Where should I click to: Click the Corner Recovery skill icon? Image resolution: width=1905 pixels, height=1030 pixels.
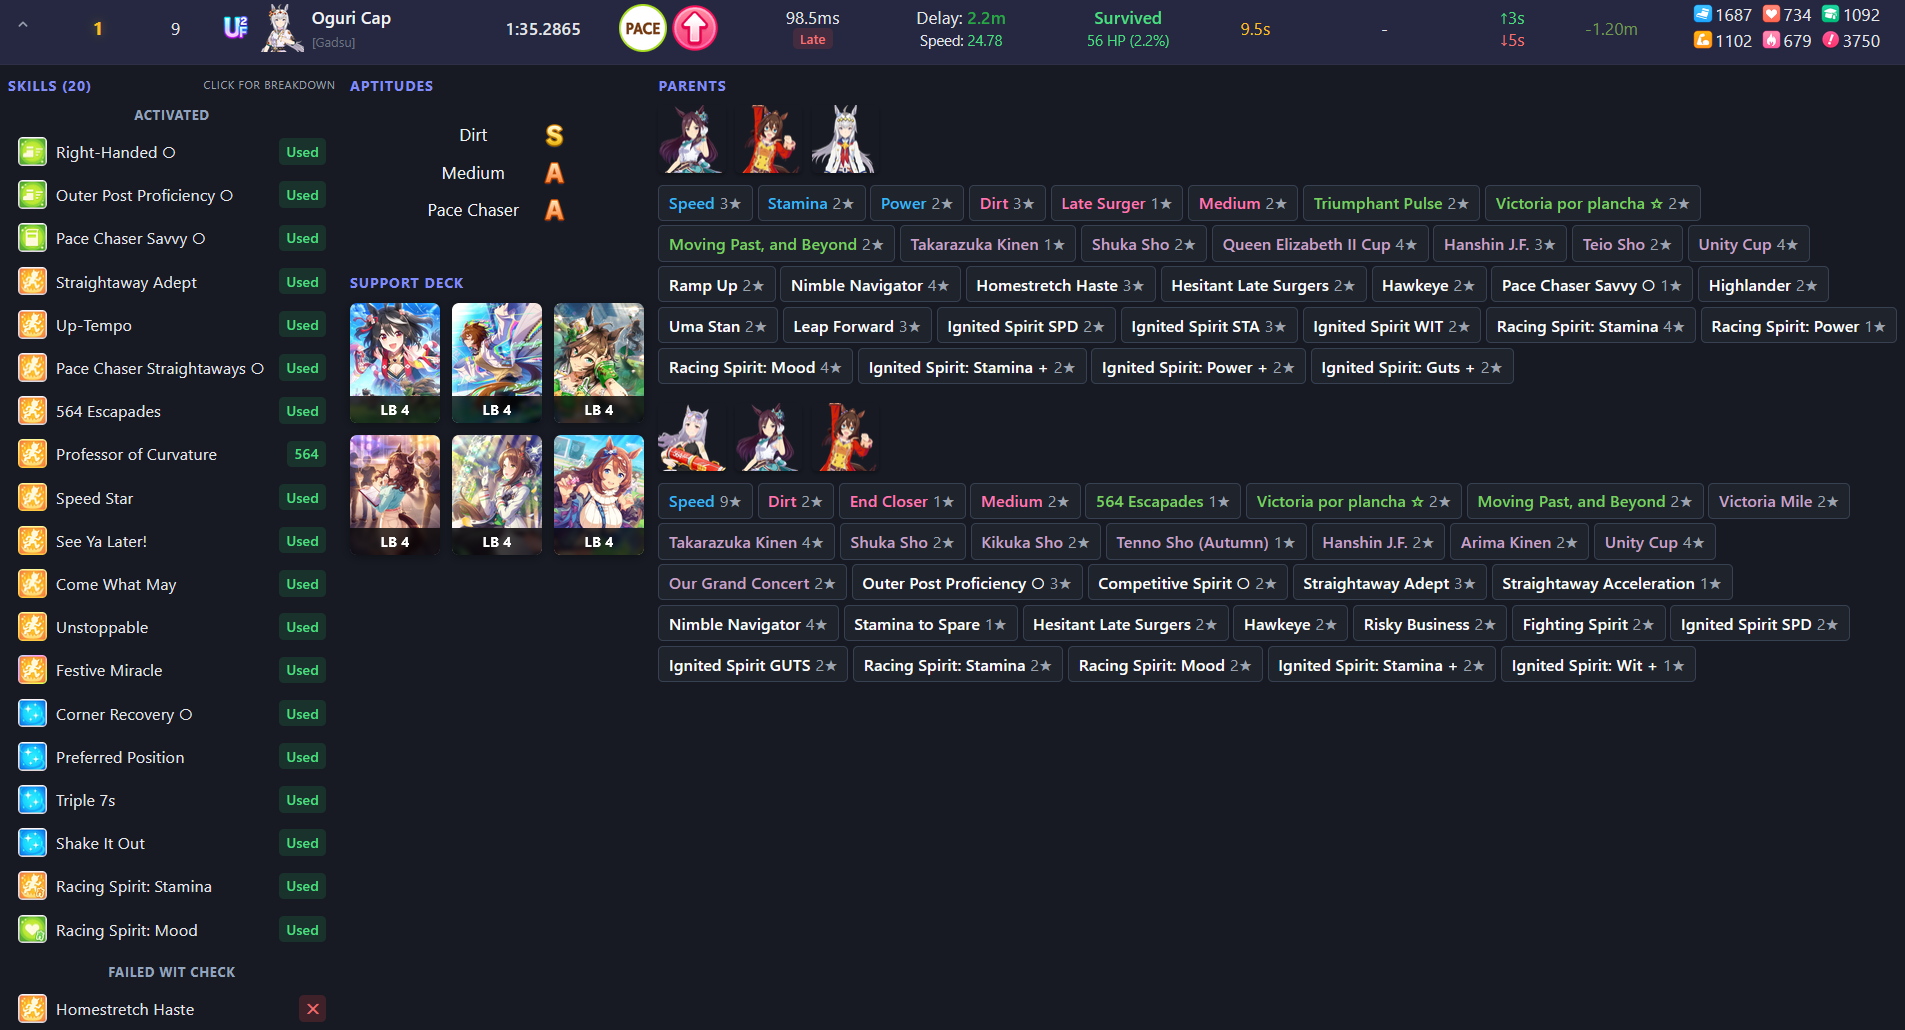32,714
